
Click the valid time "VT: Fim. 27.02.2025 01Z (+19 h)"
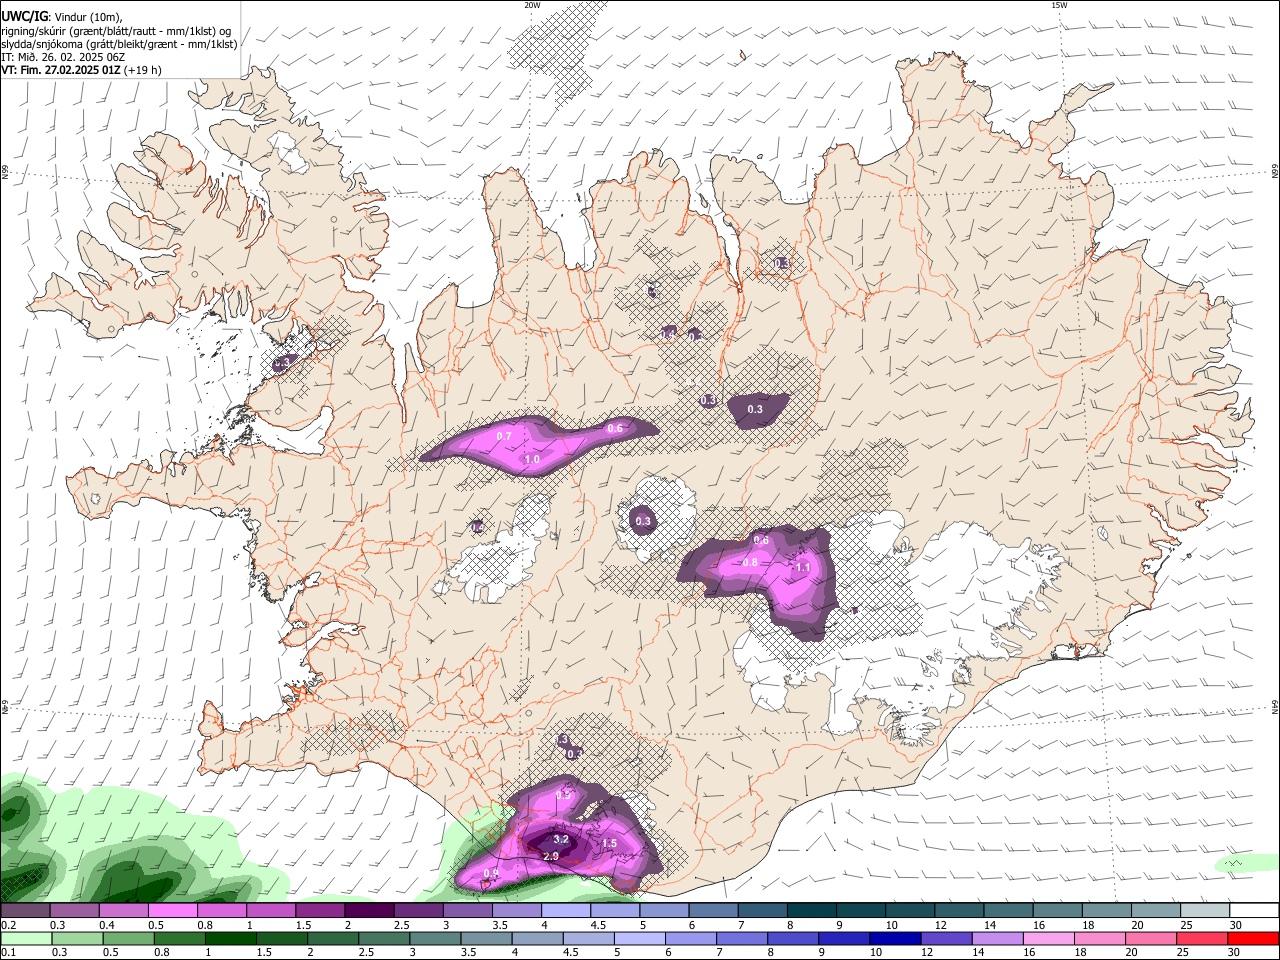[x=81, y=70]
